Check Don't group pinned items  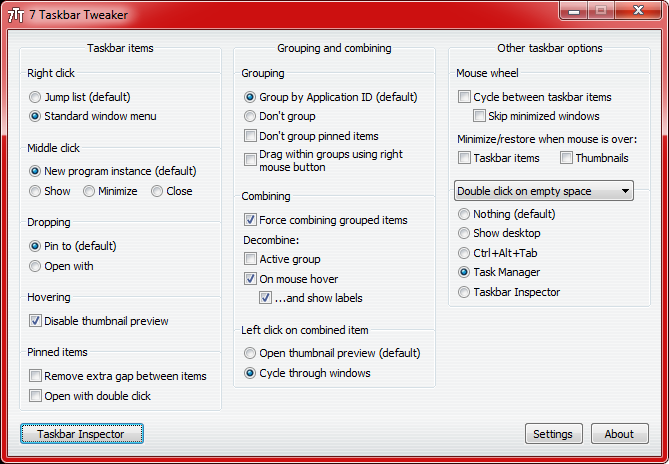(x=250, y=136)
